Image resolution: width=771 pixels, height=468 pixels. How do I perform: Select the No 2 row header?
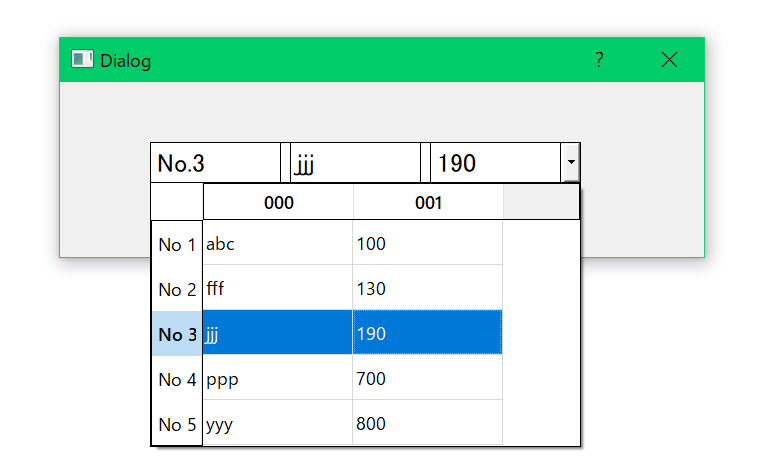click(x=177, y=289)
